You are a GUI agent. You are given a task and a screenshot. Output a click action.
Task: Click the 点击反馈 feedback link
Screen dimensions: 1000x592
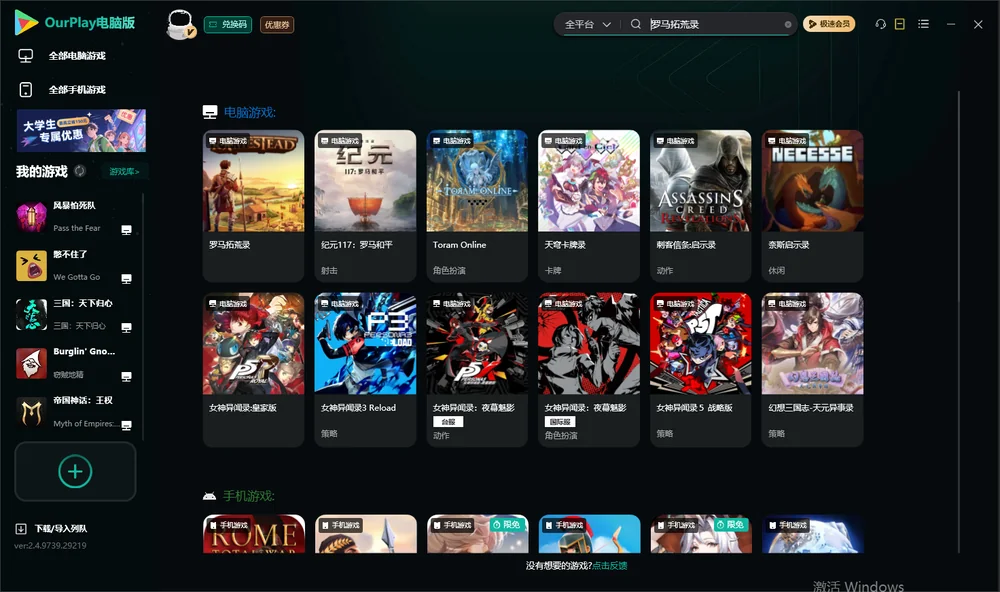[610, 566]
